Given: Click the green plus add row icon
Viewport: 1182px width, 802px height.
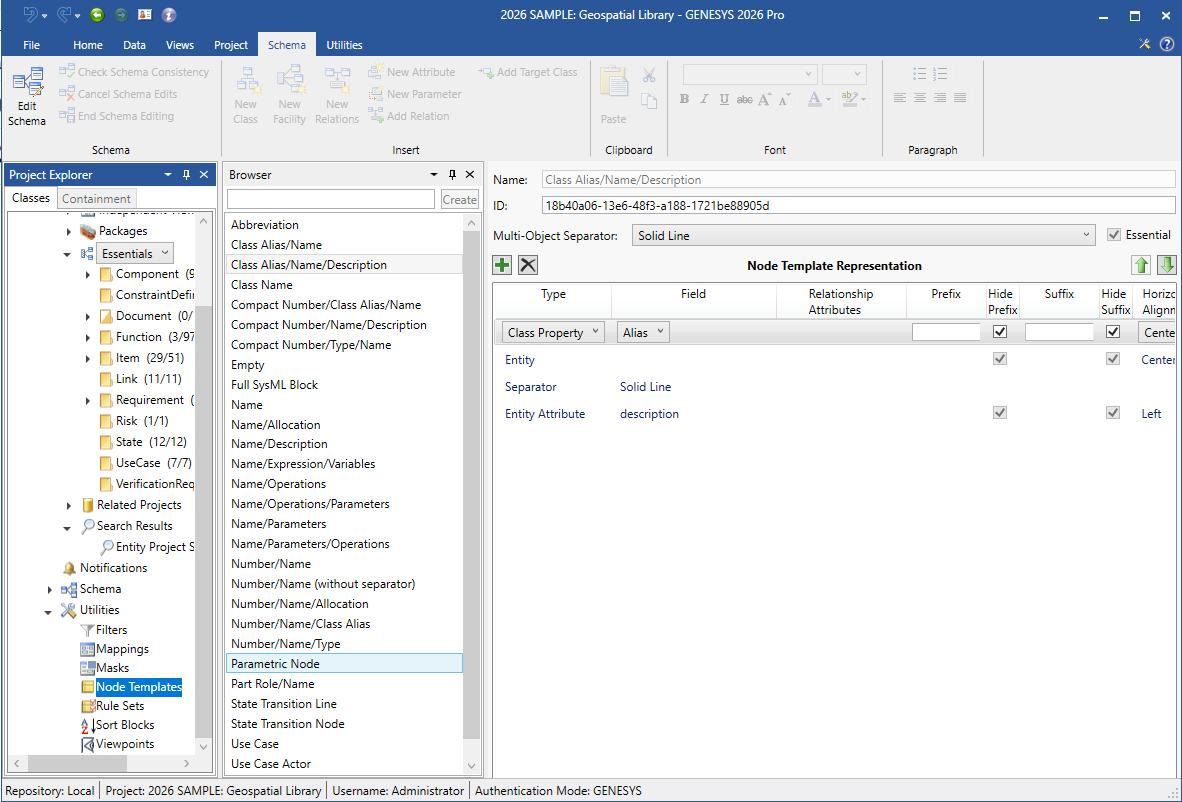Looking at the screenshot, I should click(502, 265).
